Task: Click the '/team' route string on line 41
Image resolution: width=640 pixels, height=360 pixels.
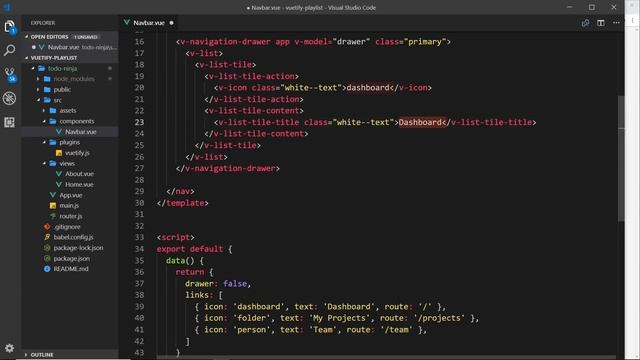Action: click(x=396, y=329)
